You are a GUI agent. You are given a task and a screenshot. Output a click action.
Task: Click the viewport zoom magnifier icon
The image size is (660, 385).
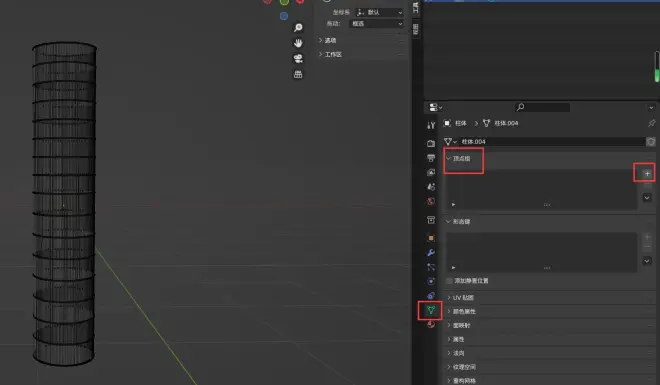tap(298, 28)
